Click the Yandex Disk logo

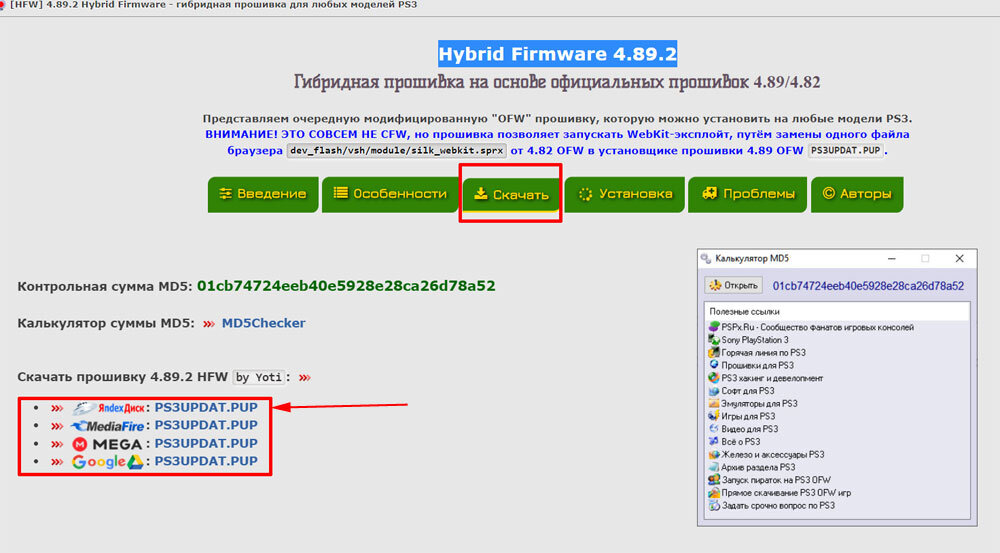[x=108, y=408]
